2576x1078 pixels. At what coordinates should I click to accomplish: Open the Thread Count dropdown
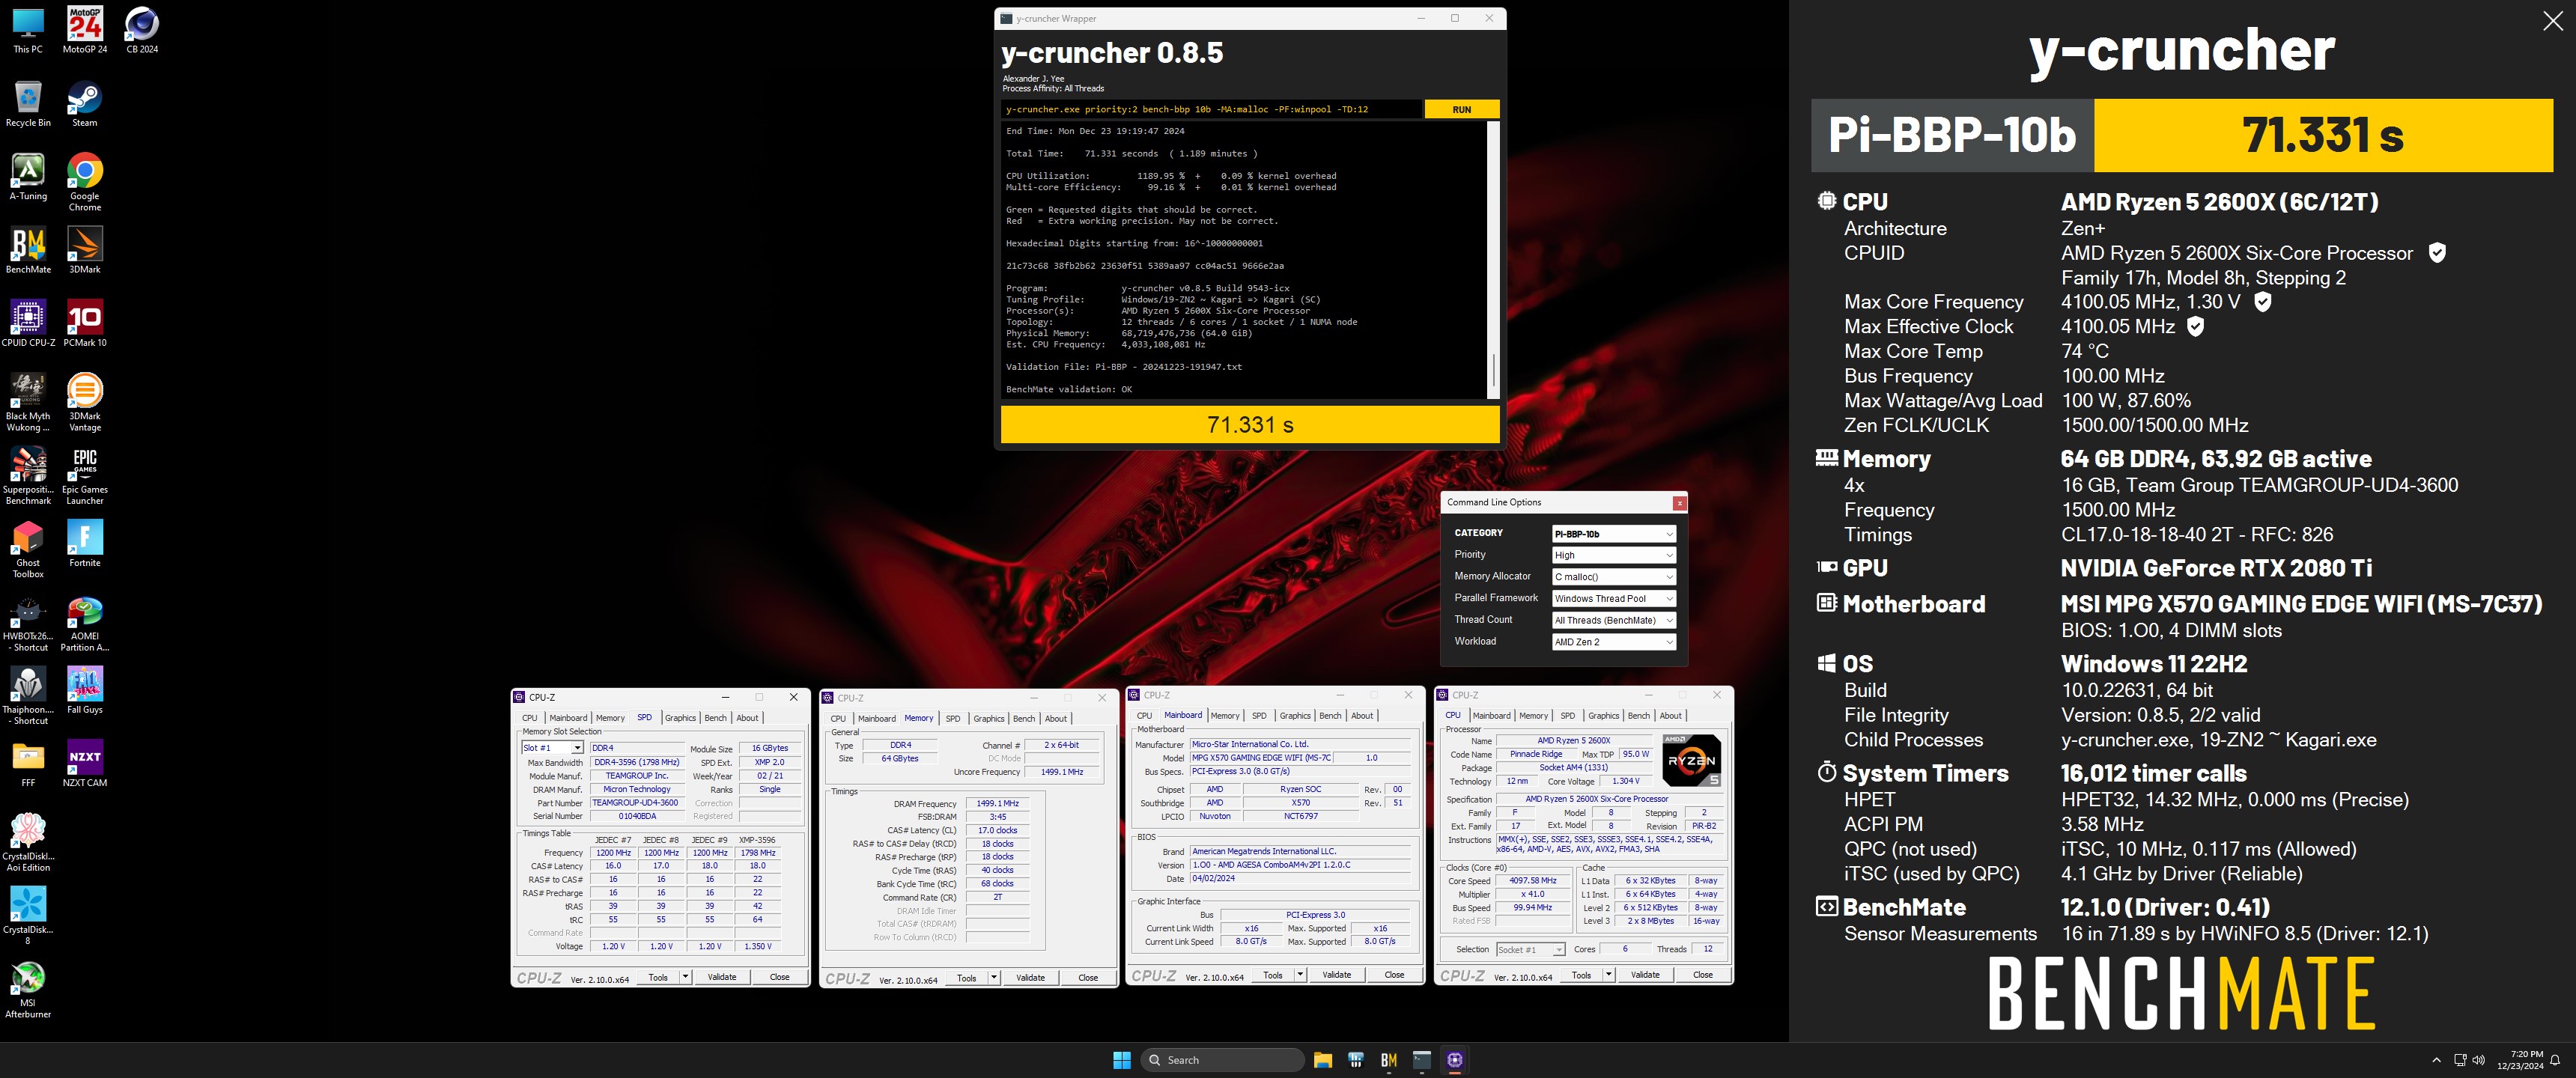[x=1613, y=621]
